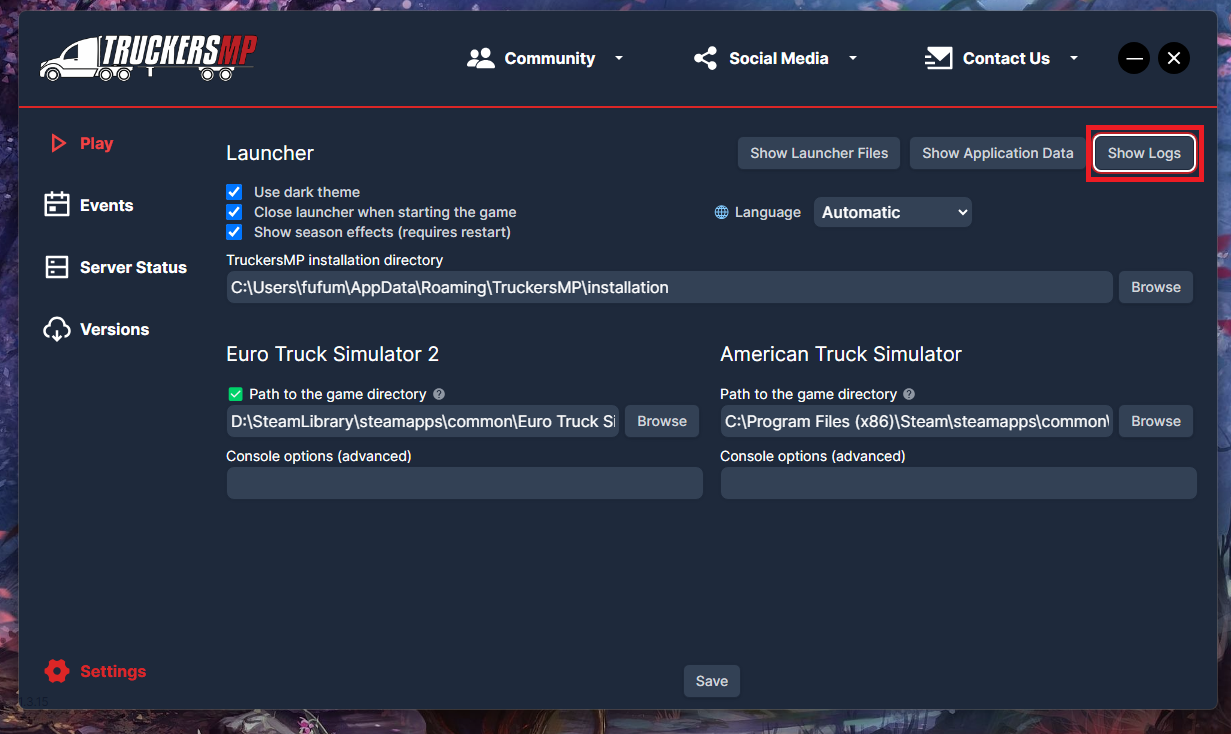Image resolution: width=1231 pixels, height=734 pixels.
Task: Click the American Truck Simulator heading
Action: click(841, 354)
